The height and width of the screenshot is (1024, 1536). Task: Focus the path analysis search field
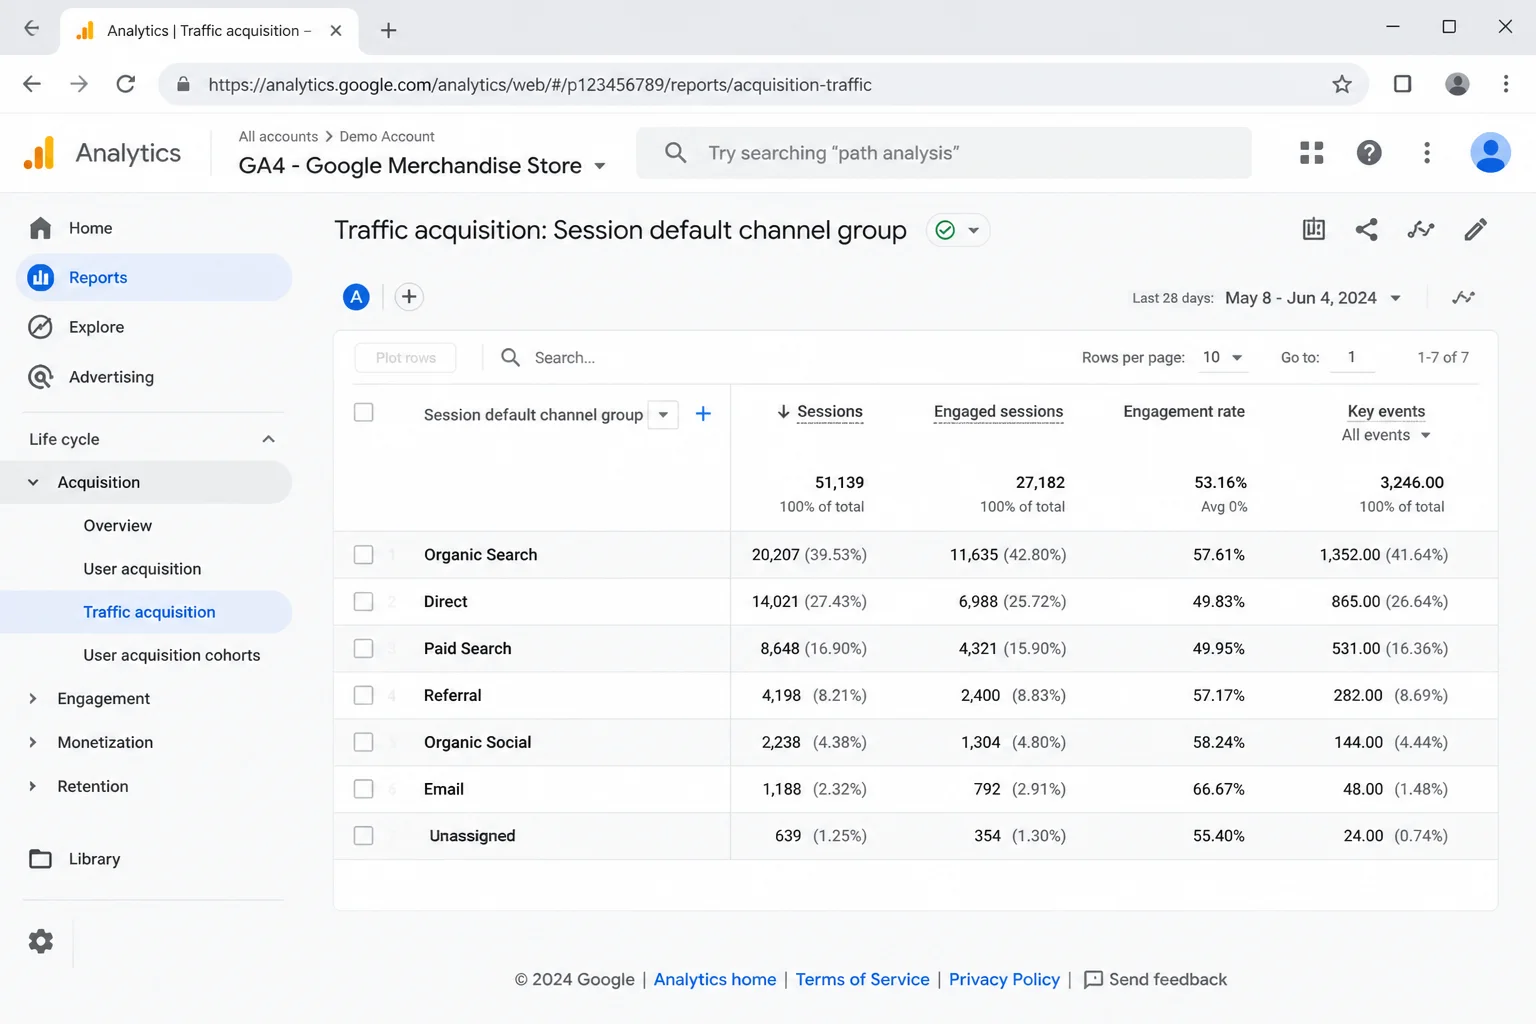(x=944, y=153)
